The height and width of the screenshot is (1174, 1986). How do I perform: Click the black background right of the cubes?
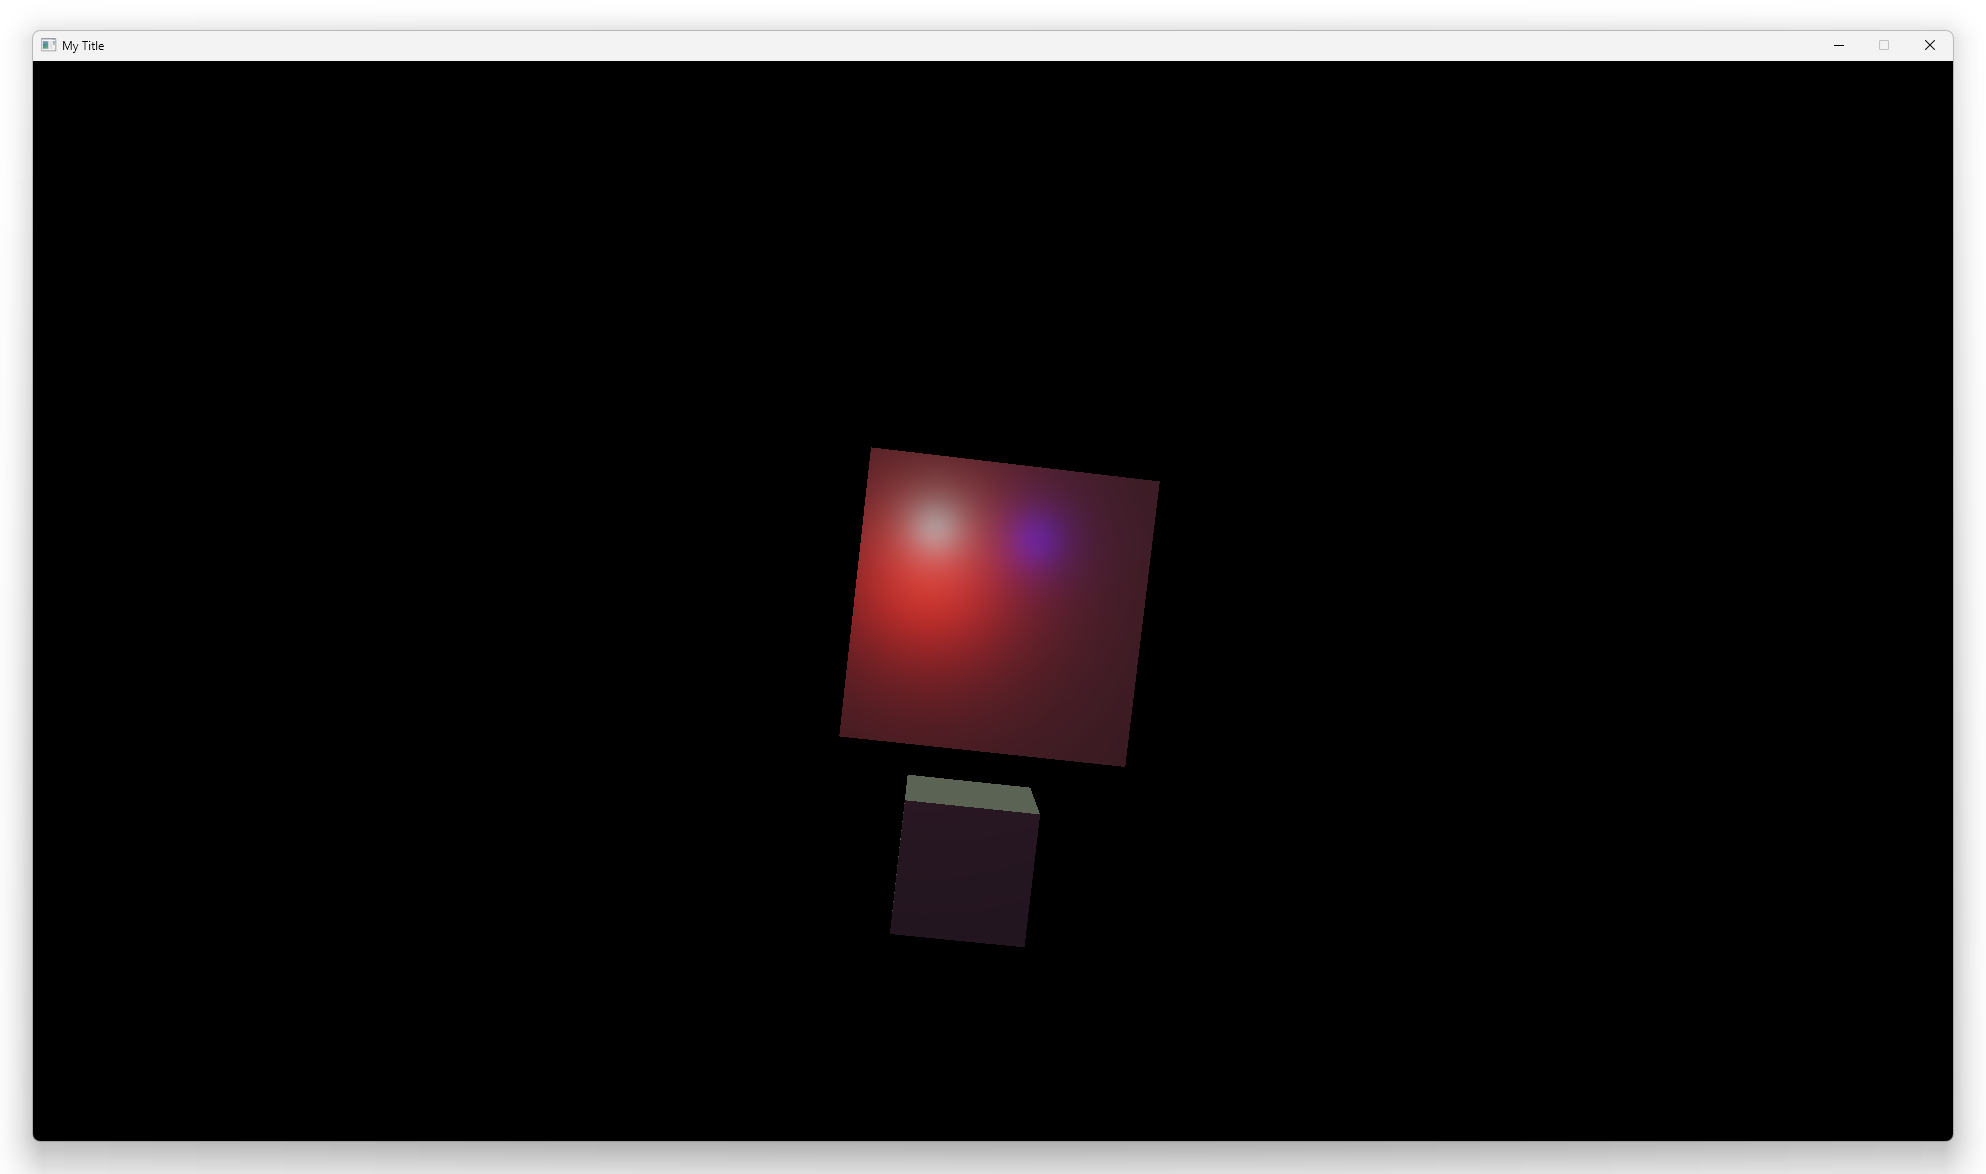[1550, 600]
